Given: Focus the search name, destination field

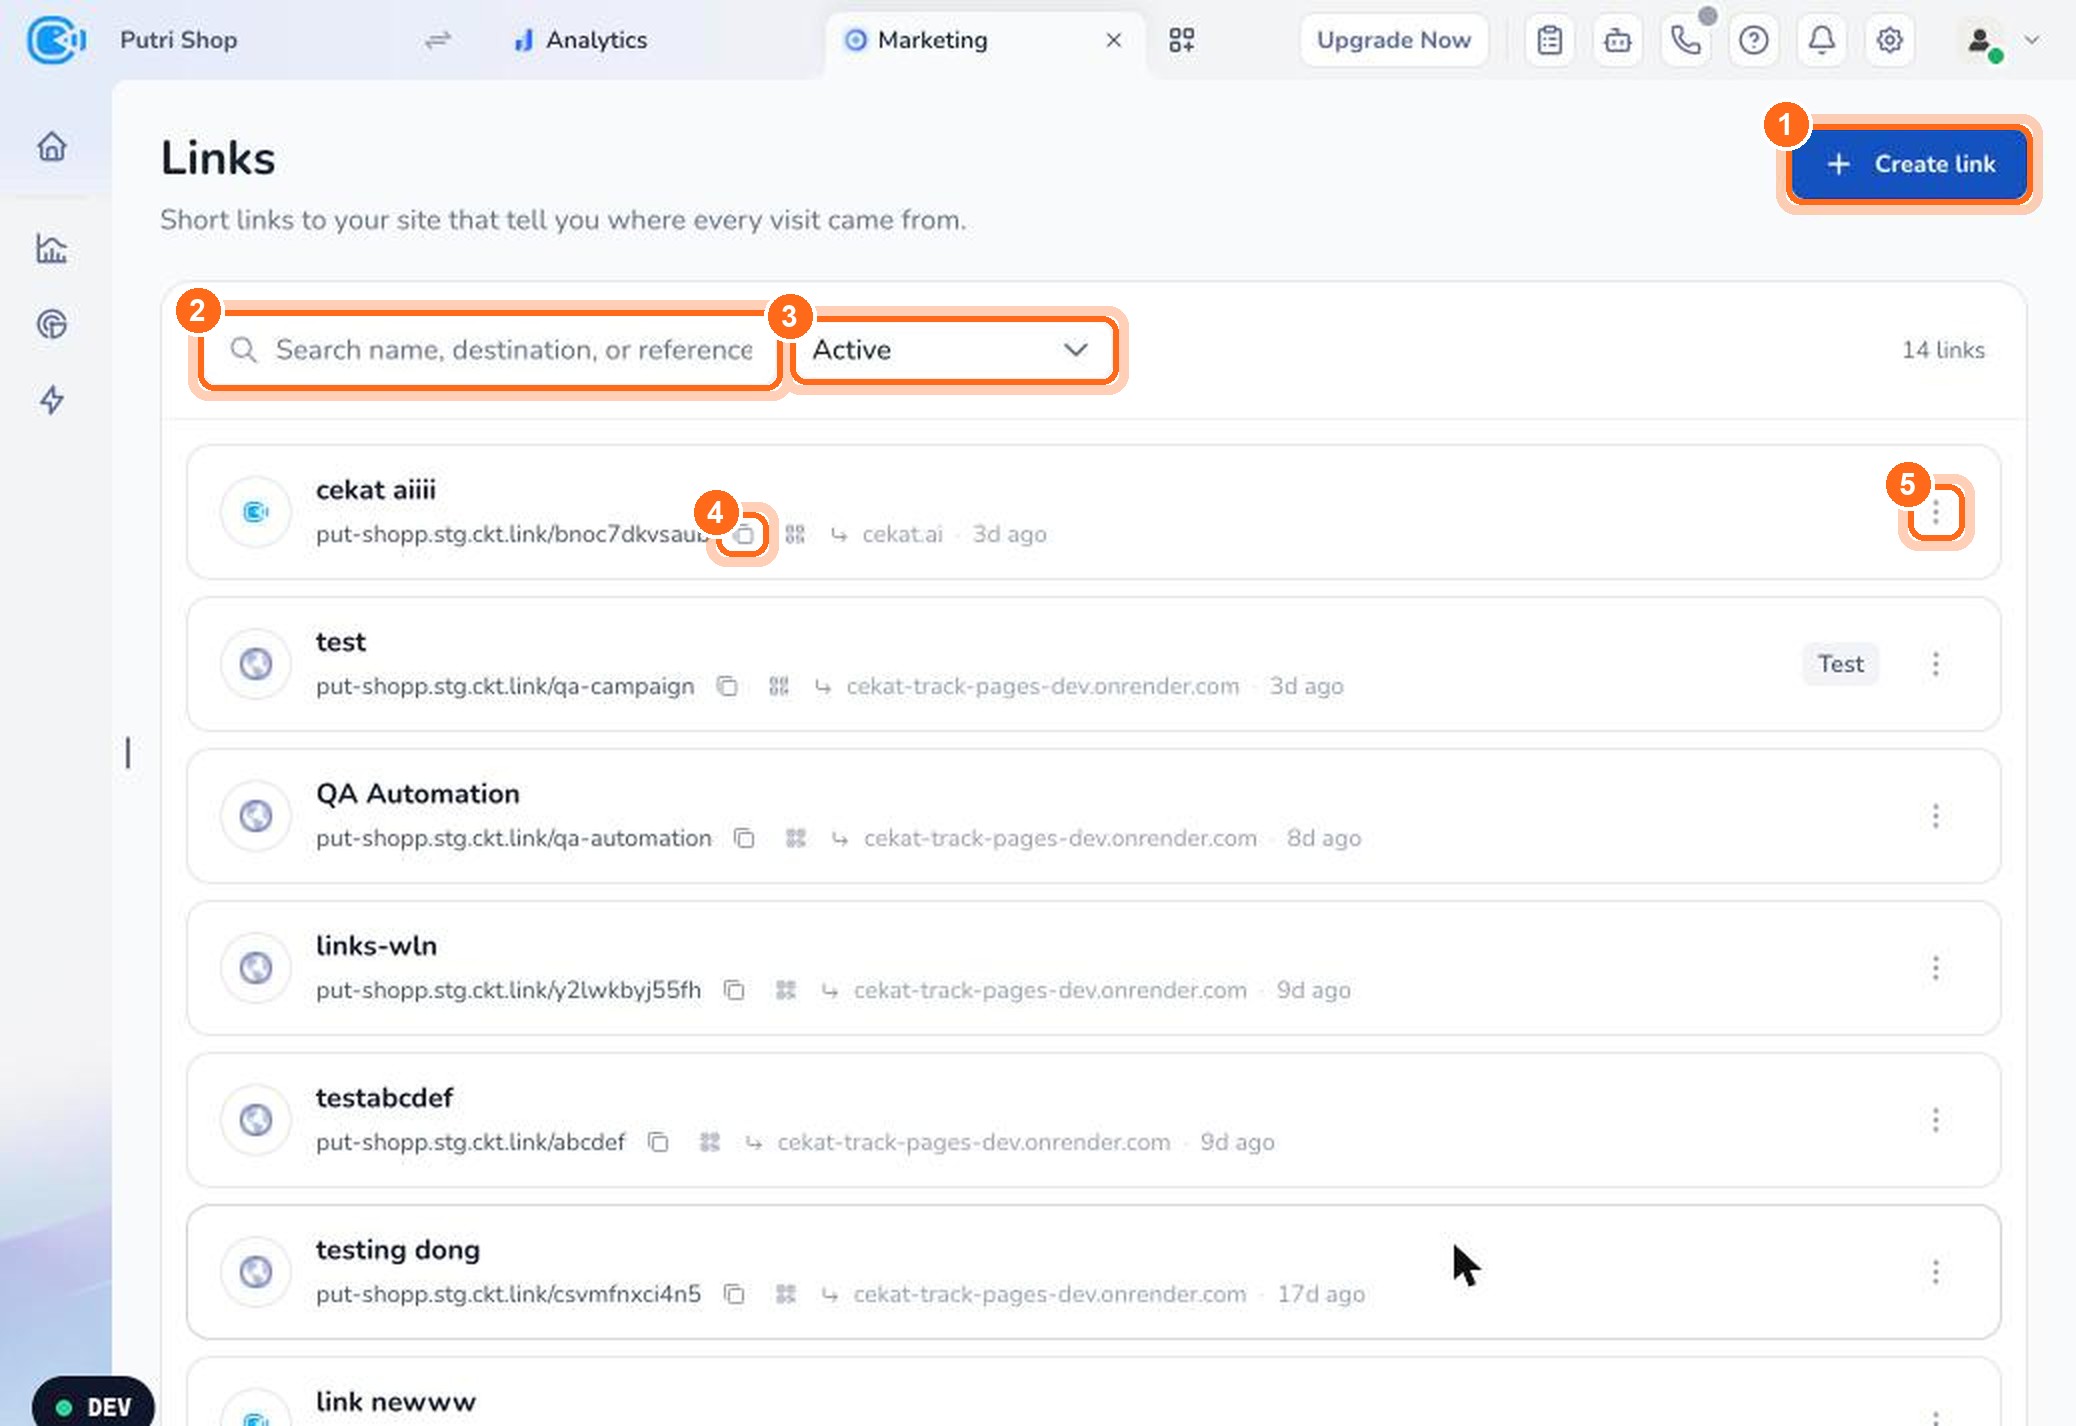Looking at the screenshot, I should pyautogui.click(x=490, y=350).
